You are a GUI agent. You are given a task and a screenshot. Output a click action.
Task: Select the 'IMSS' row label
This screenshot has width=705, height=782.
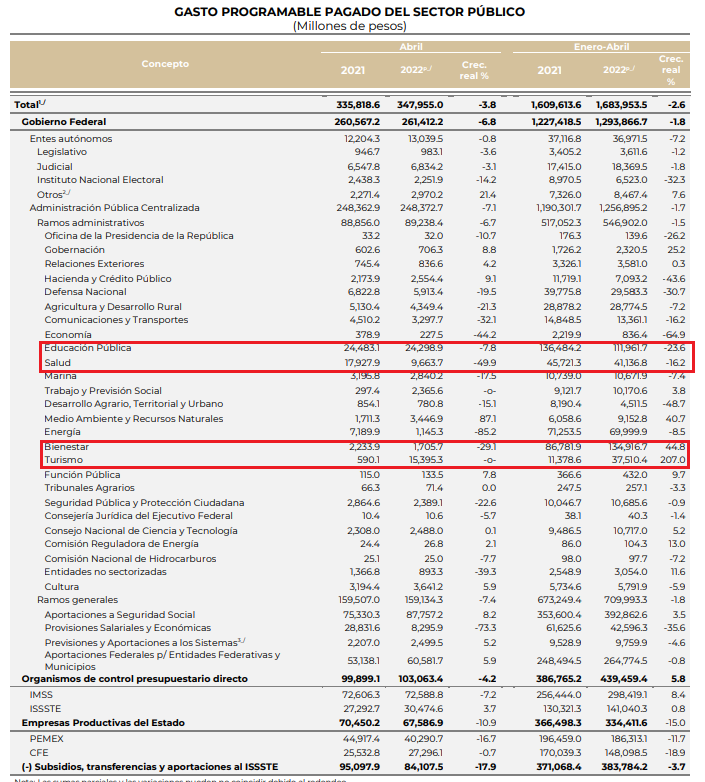coord(41,693)
